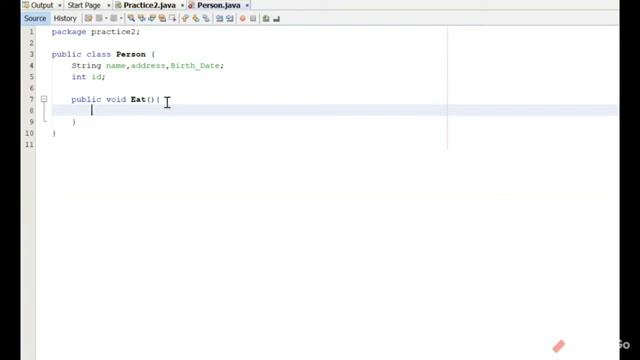Switch to the Source view

point(35,18)
